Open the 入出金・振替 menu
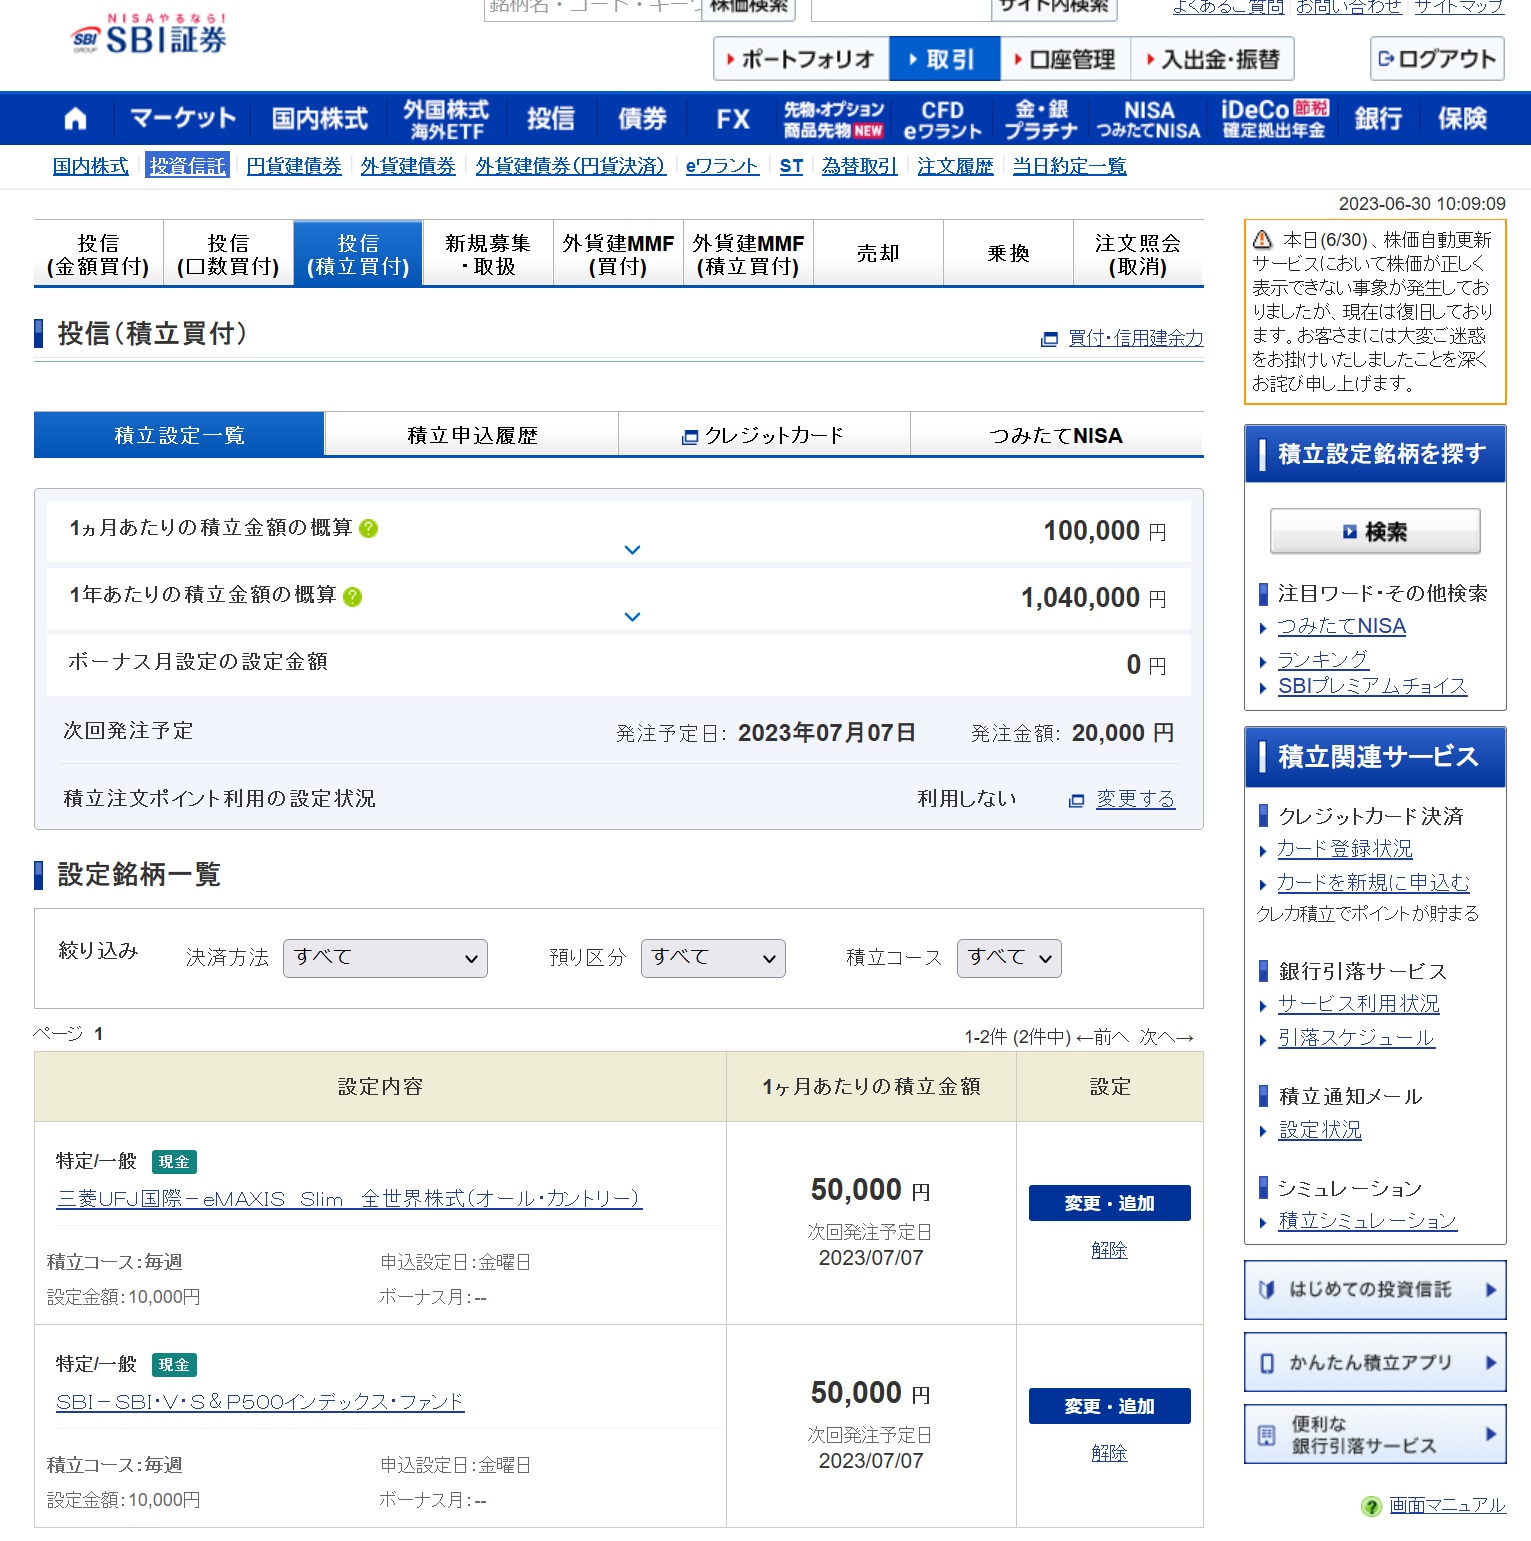The image size is (1531, 1541). click(x=1213, y=59)
